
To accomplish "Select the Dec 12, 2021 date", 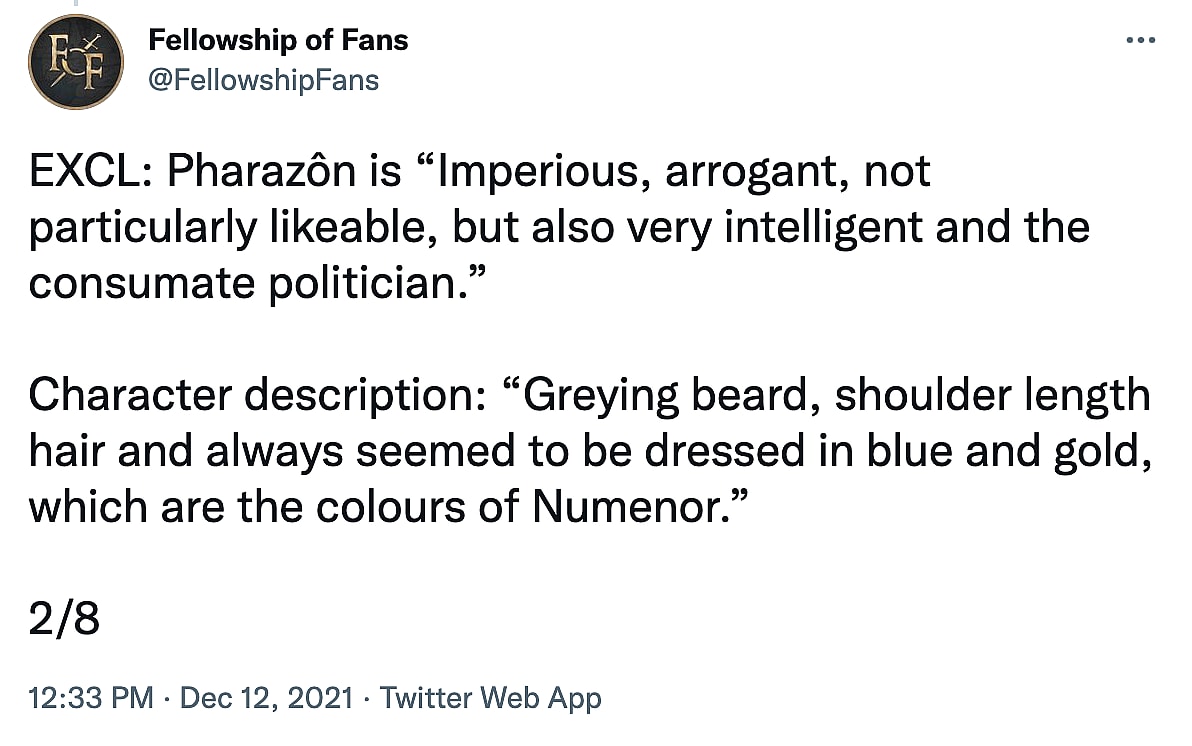I will pos(266,697).
